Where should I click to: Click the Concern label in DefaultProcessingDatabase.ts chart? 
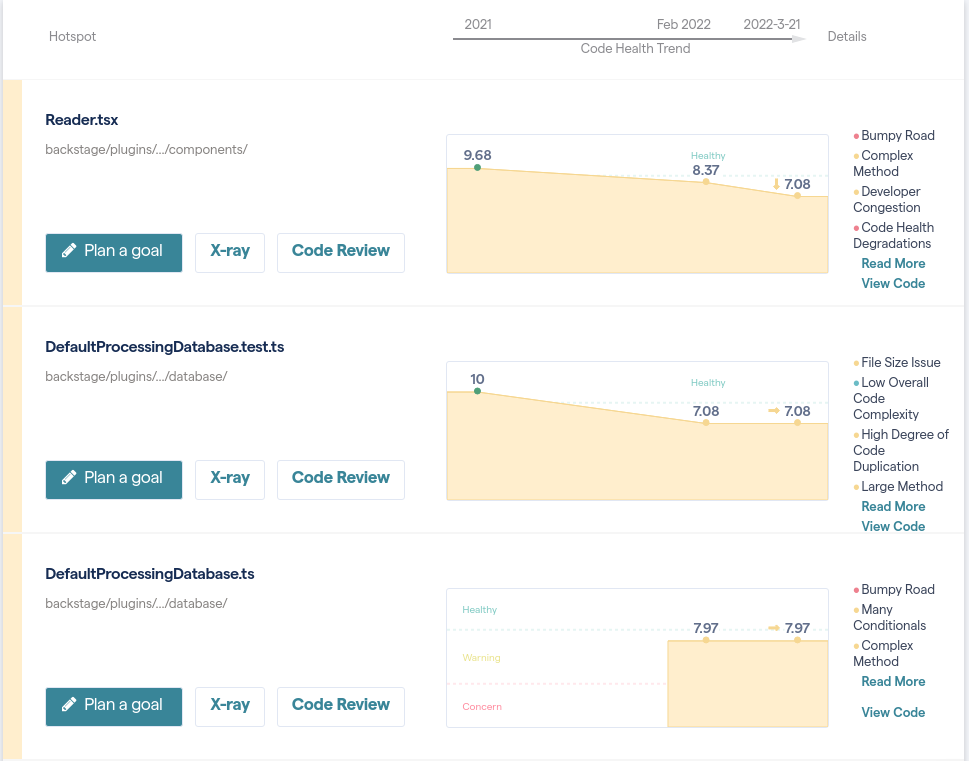point(482,707)
